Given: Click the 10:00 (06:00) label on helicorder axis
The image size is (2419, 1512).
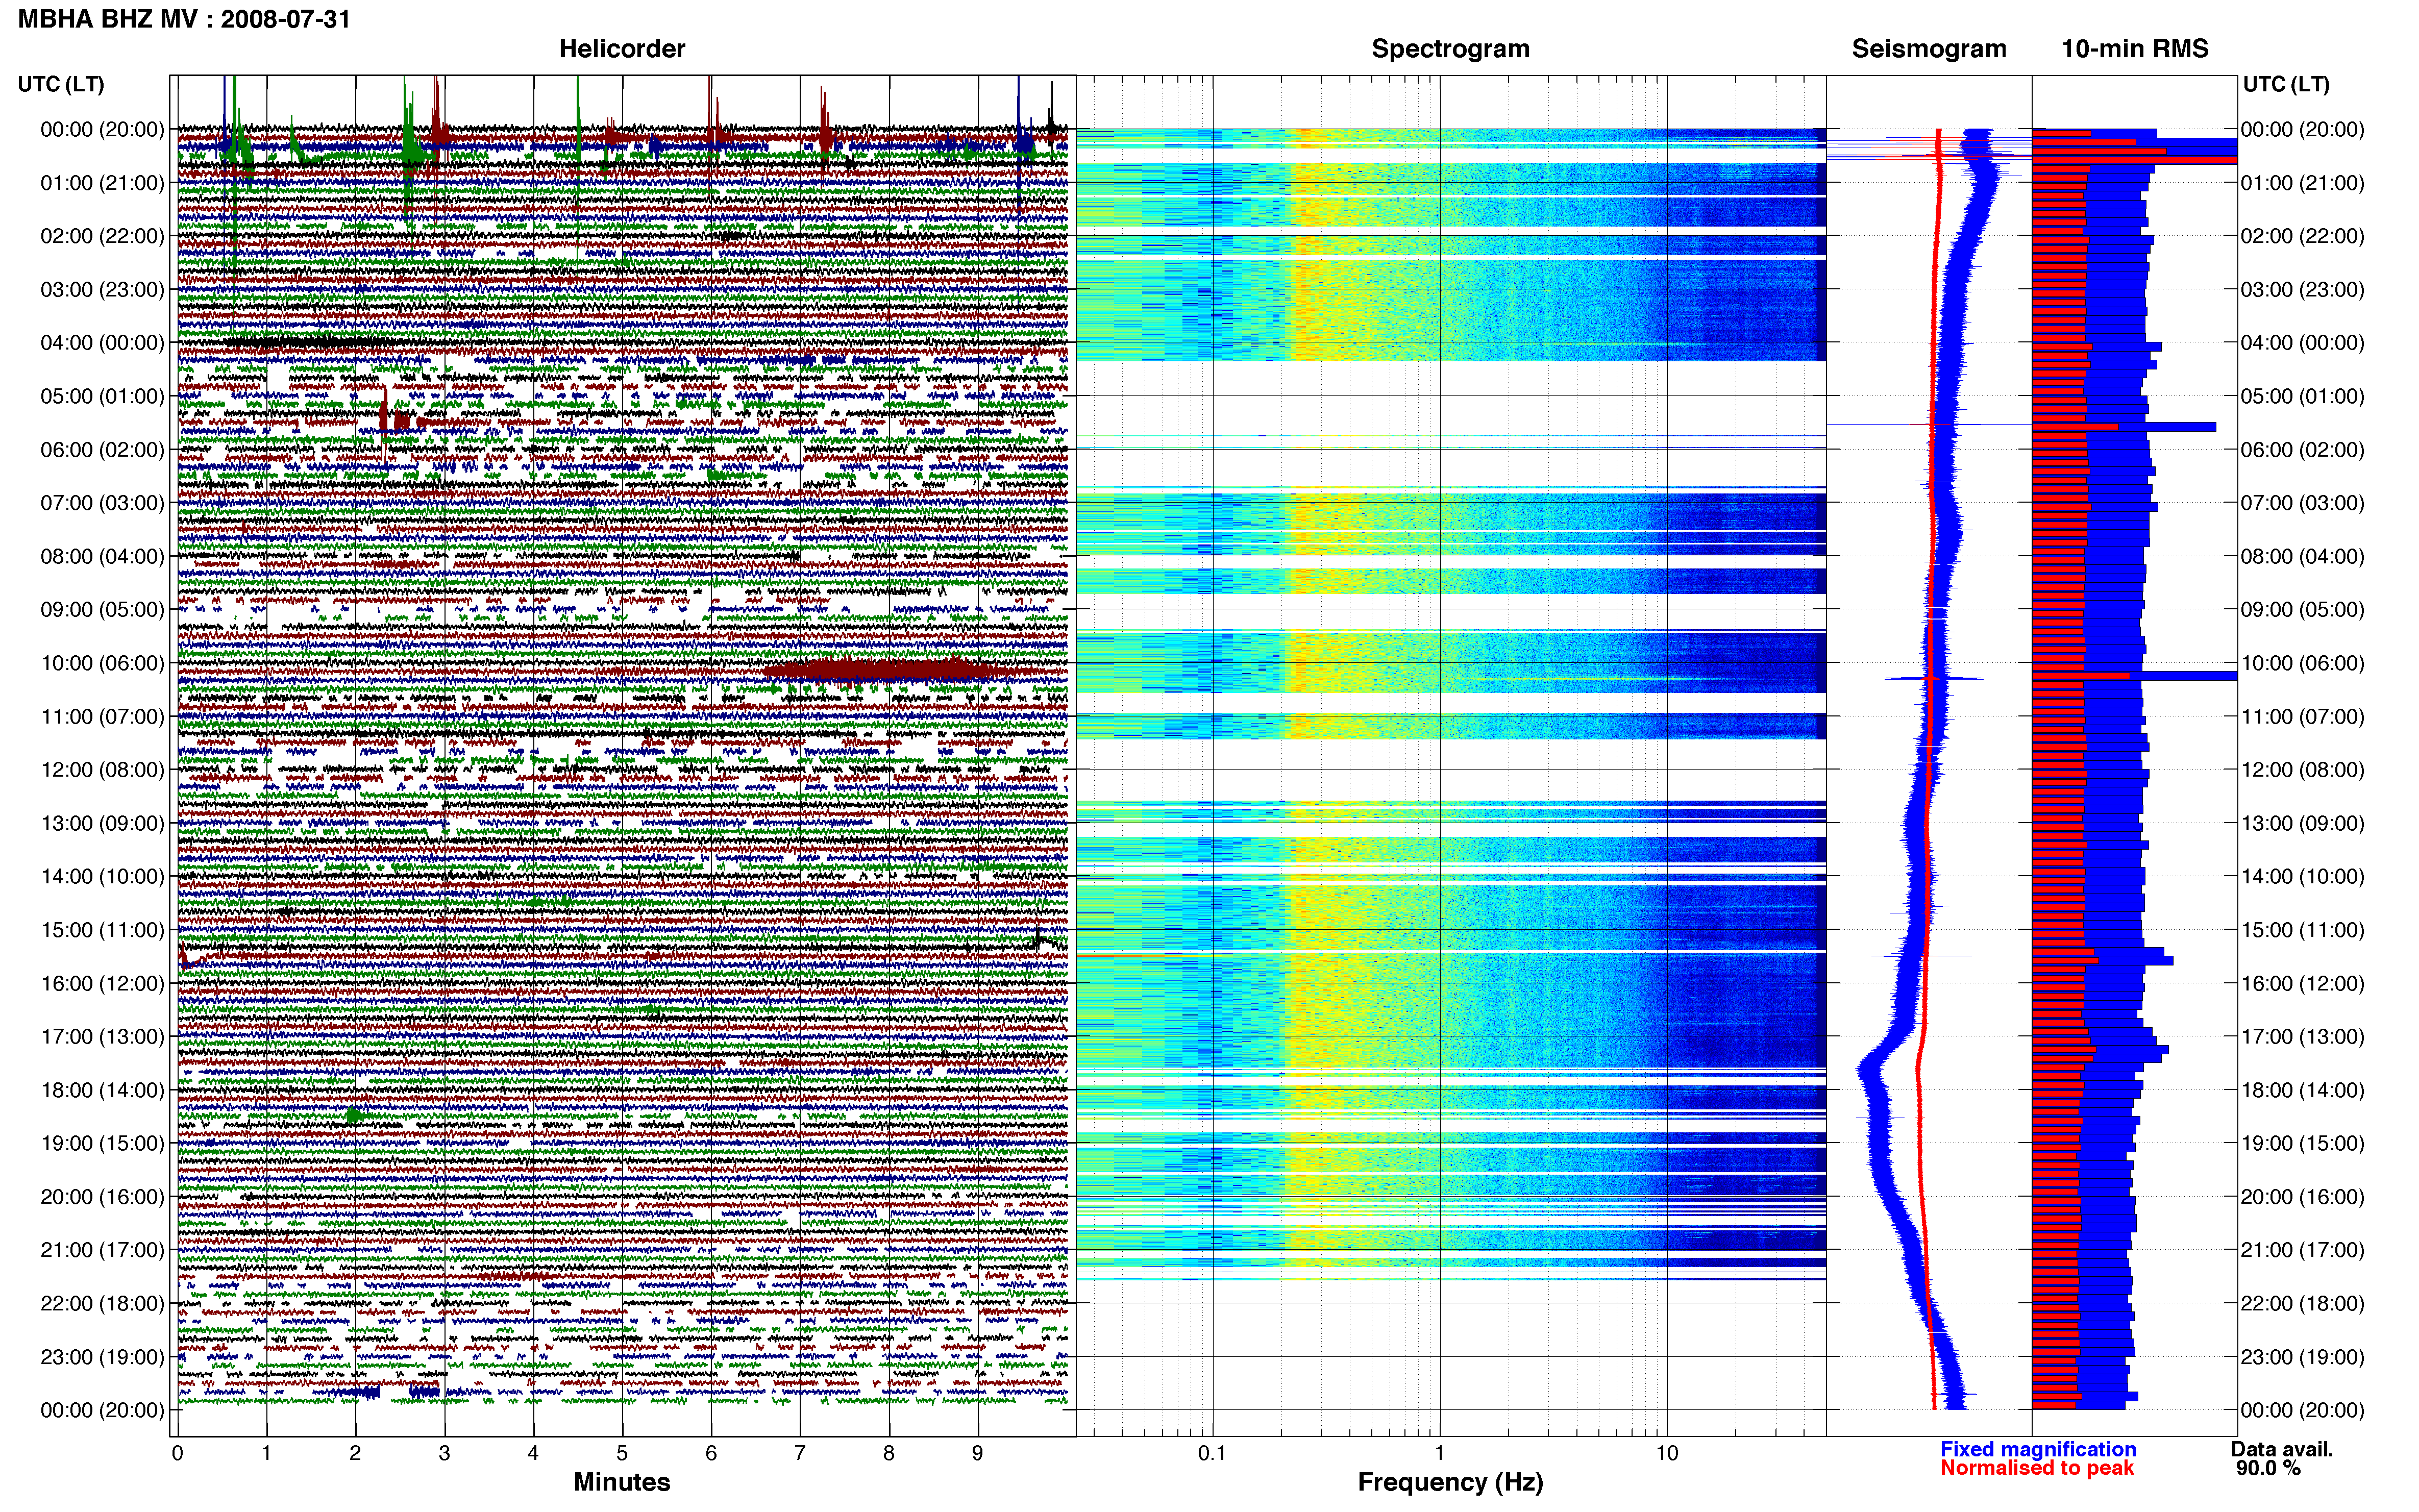Looking at the screenshot, I should point(102,663).
